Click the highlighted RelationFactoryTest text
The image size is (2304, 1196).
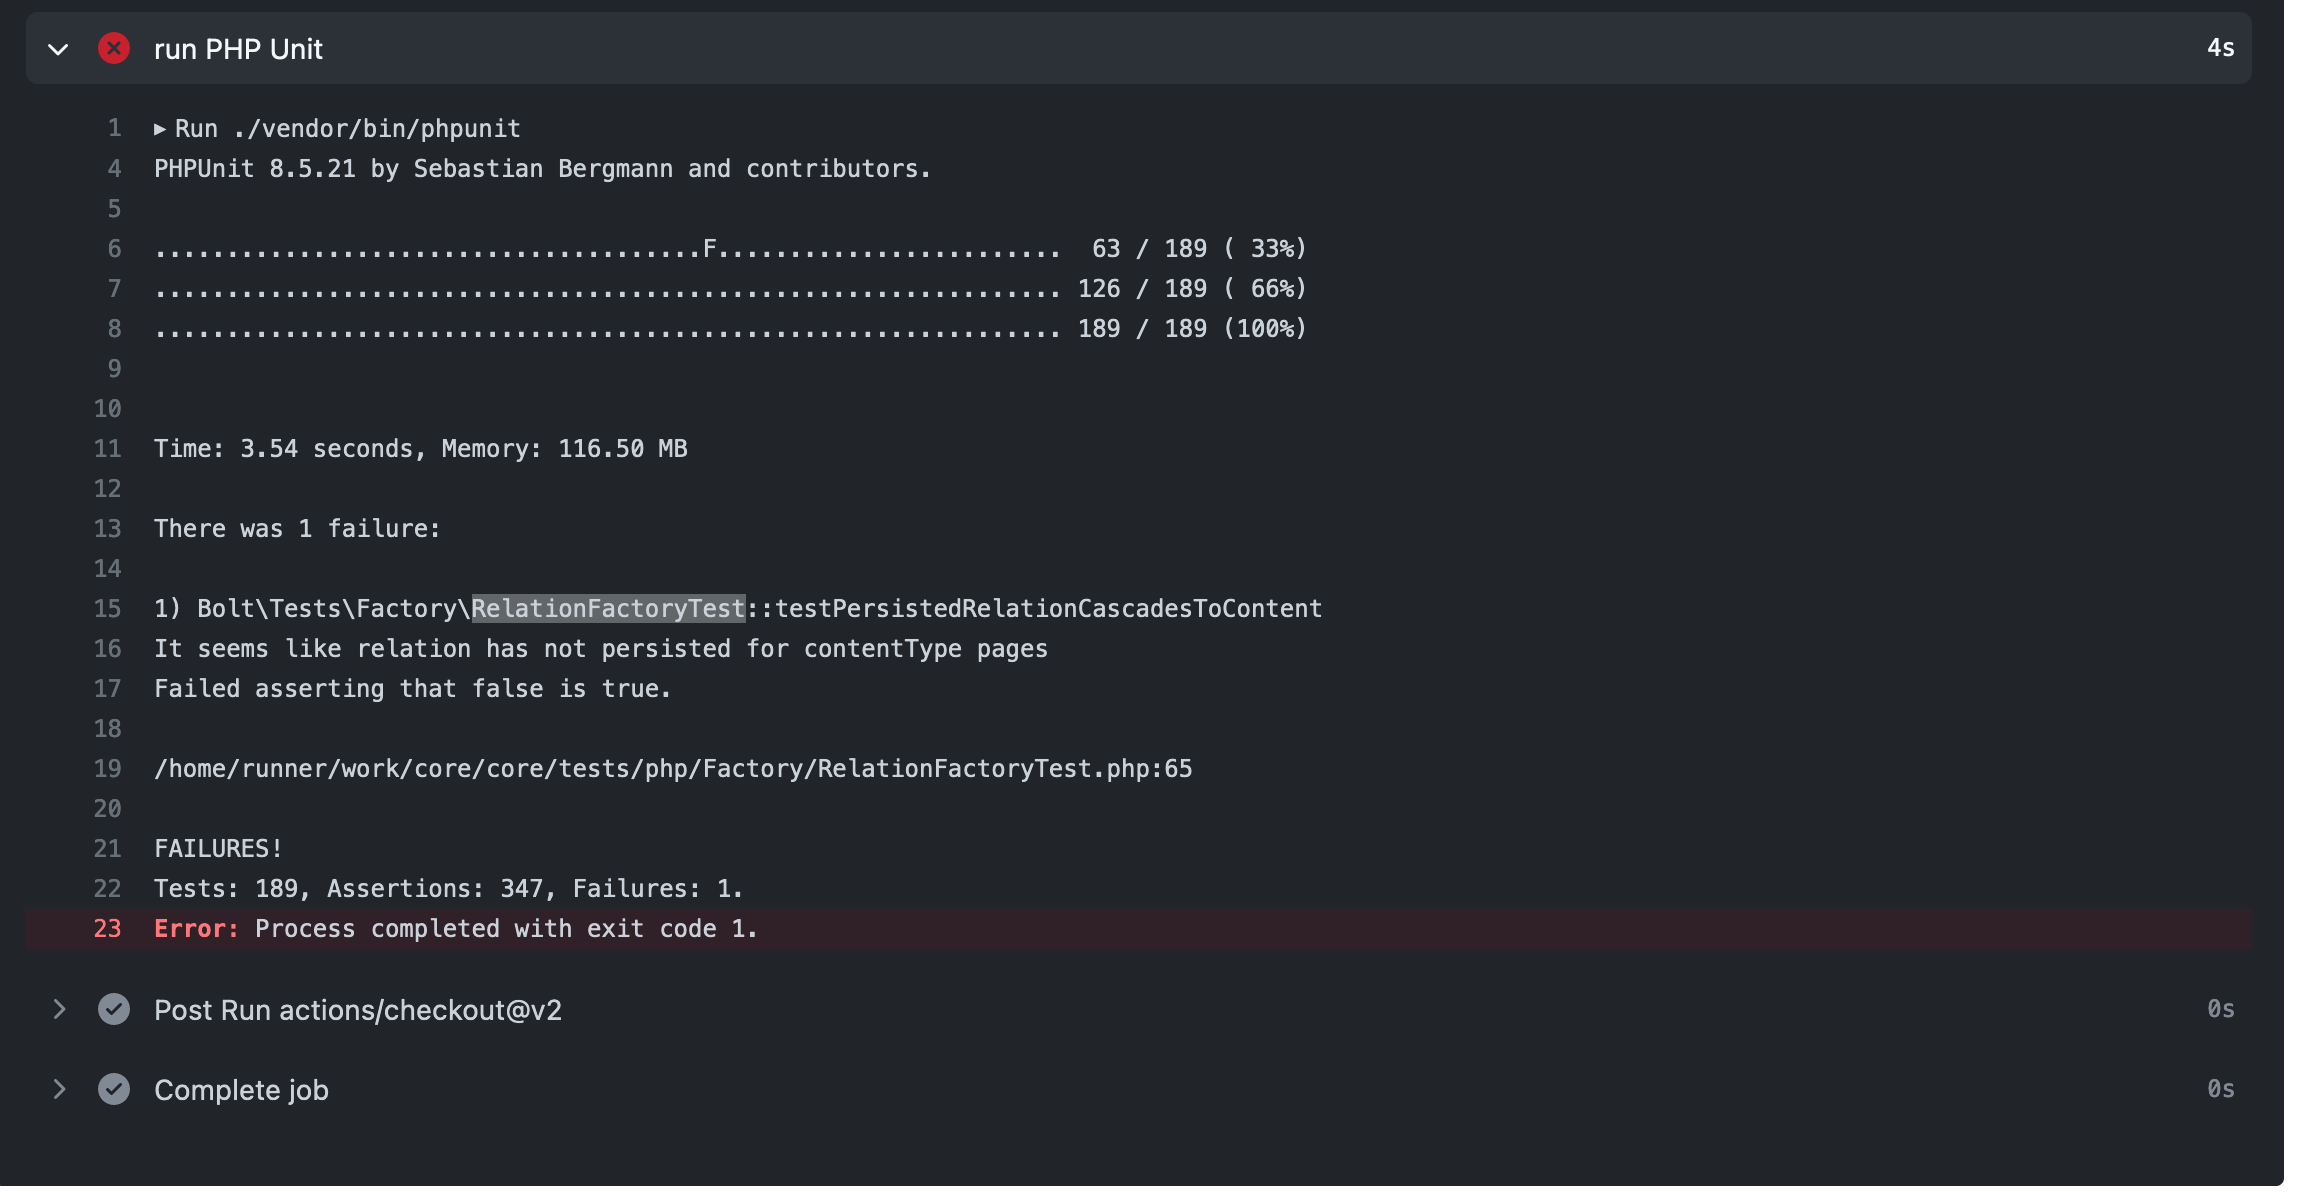click(x=608, y=608)
